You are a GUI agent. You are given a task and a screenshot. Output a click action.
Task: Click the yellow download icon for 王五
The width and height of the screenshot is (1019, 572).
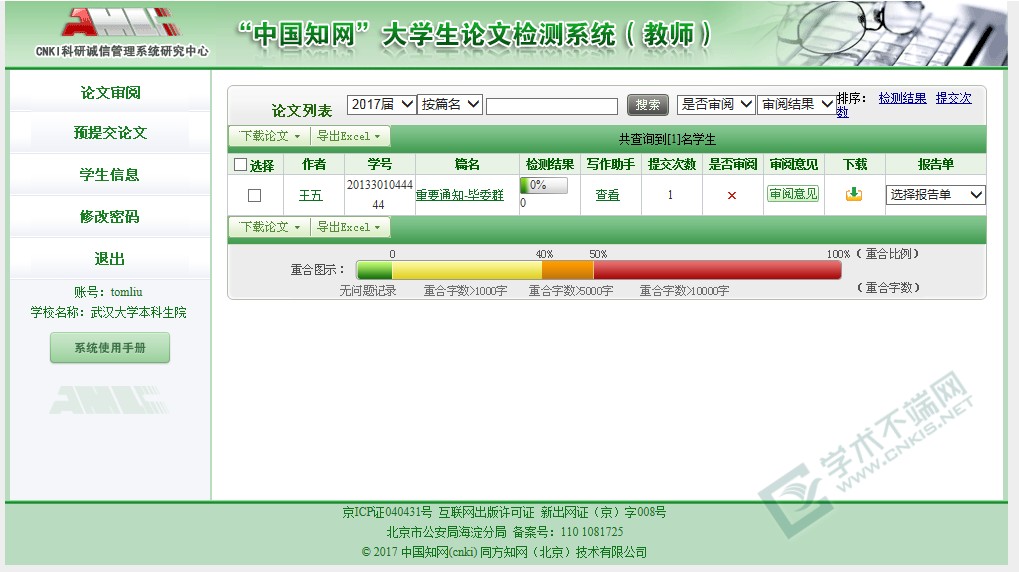coord(854,194)
